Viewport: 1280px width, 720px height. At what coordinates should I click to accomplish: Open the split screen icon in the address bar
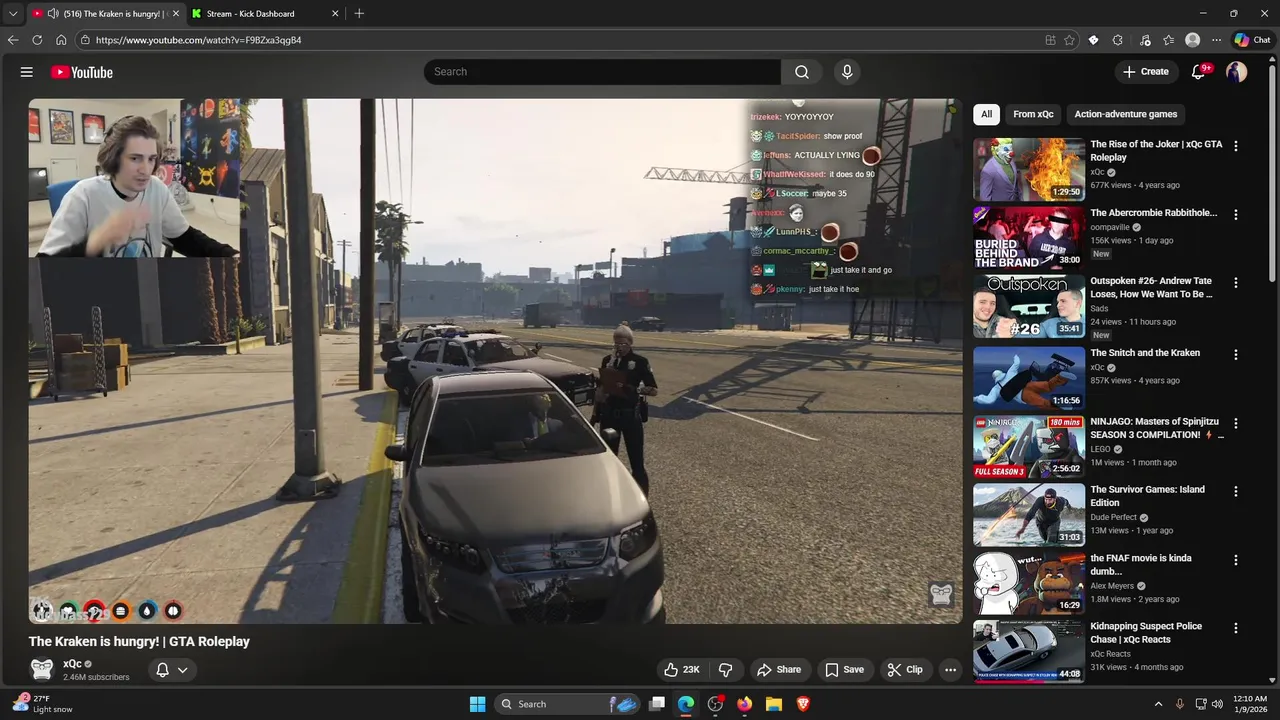pos(1050,40)
